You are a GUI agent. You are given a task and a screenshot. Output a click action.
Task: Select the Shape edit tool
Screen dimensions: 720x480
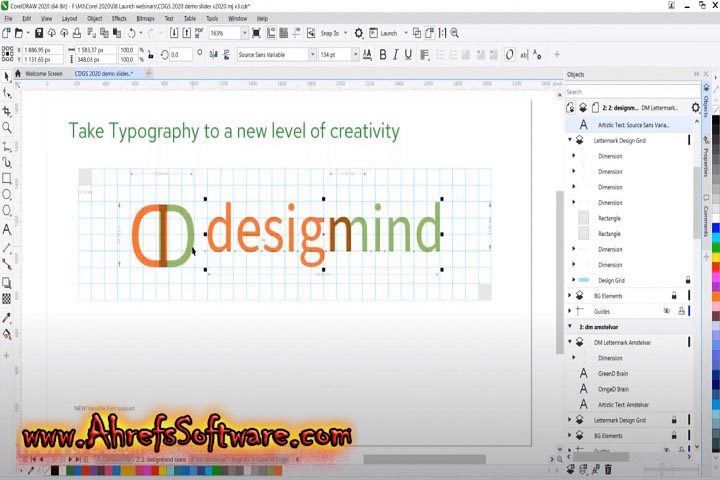pos(7,93)
